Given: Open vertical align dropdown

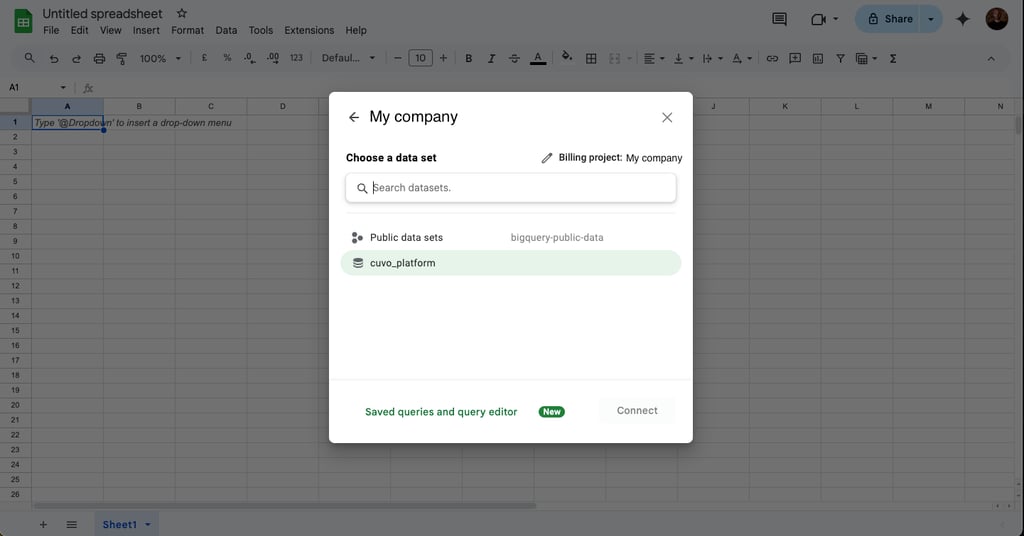Looking at the screenshot, I should click(x=683, y=59).
